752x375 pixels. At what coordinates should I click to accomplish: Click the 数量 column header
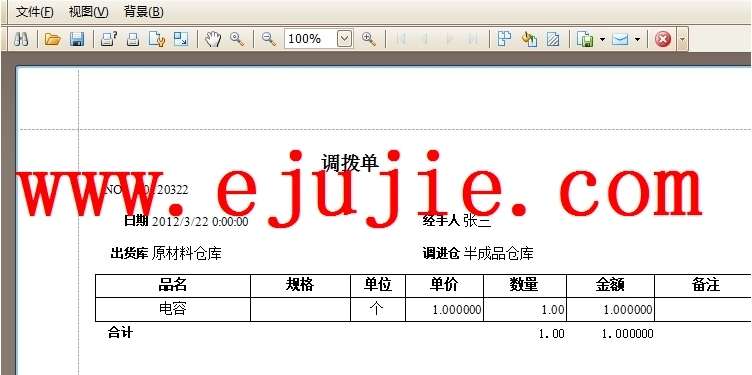tap(524, 285)
